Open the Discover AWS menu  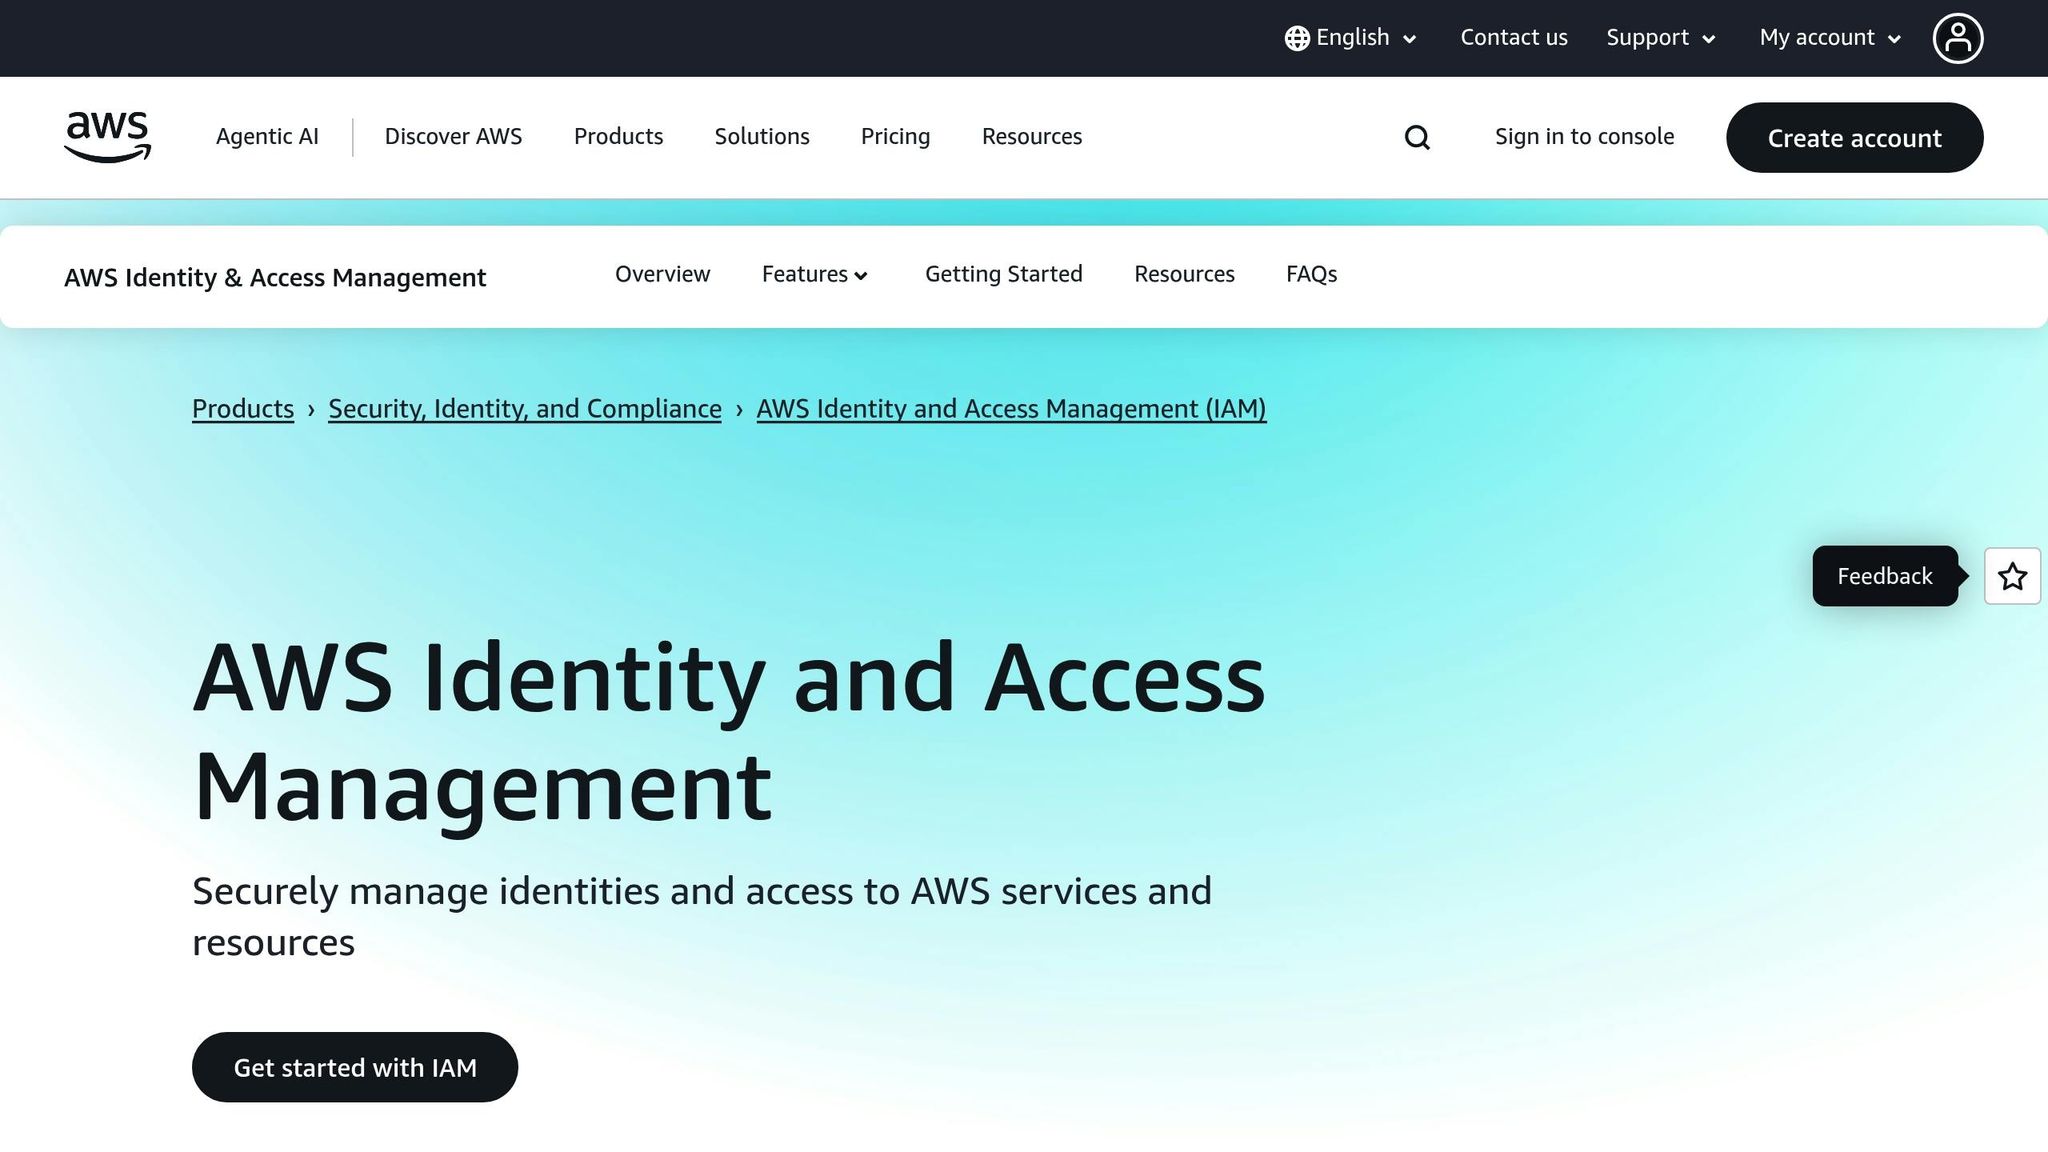point(453,137)
